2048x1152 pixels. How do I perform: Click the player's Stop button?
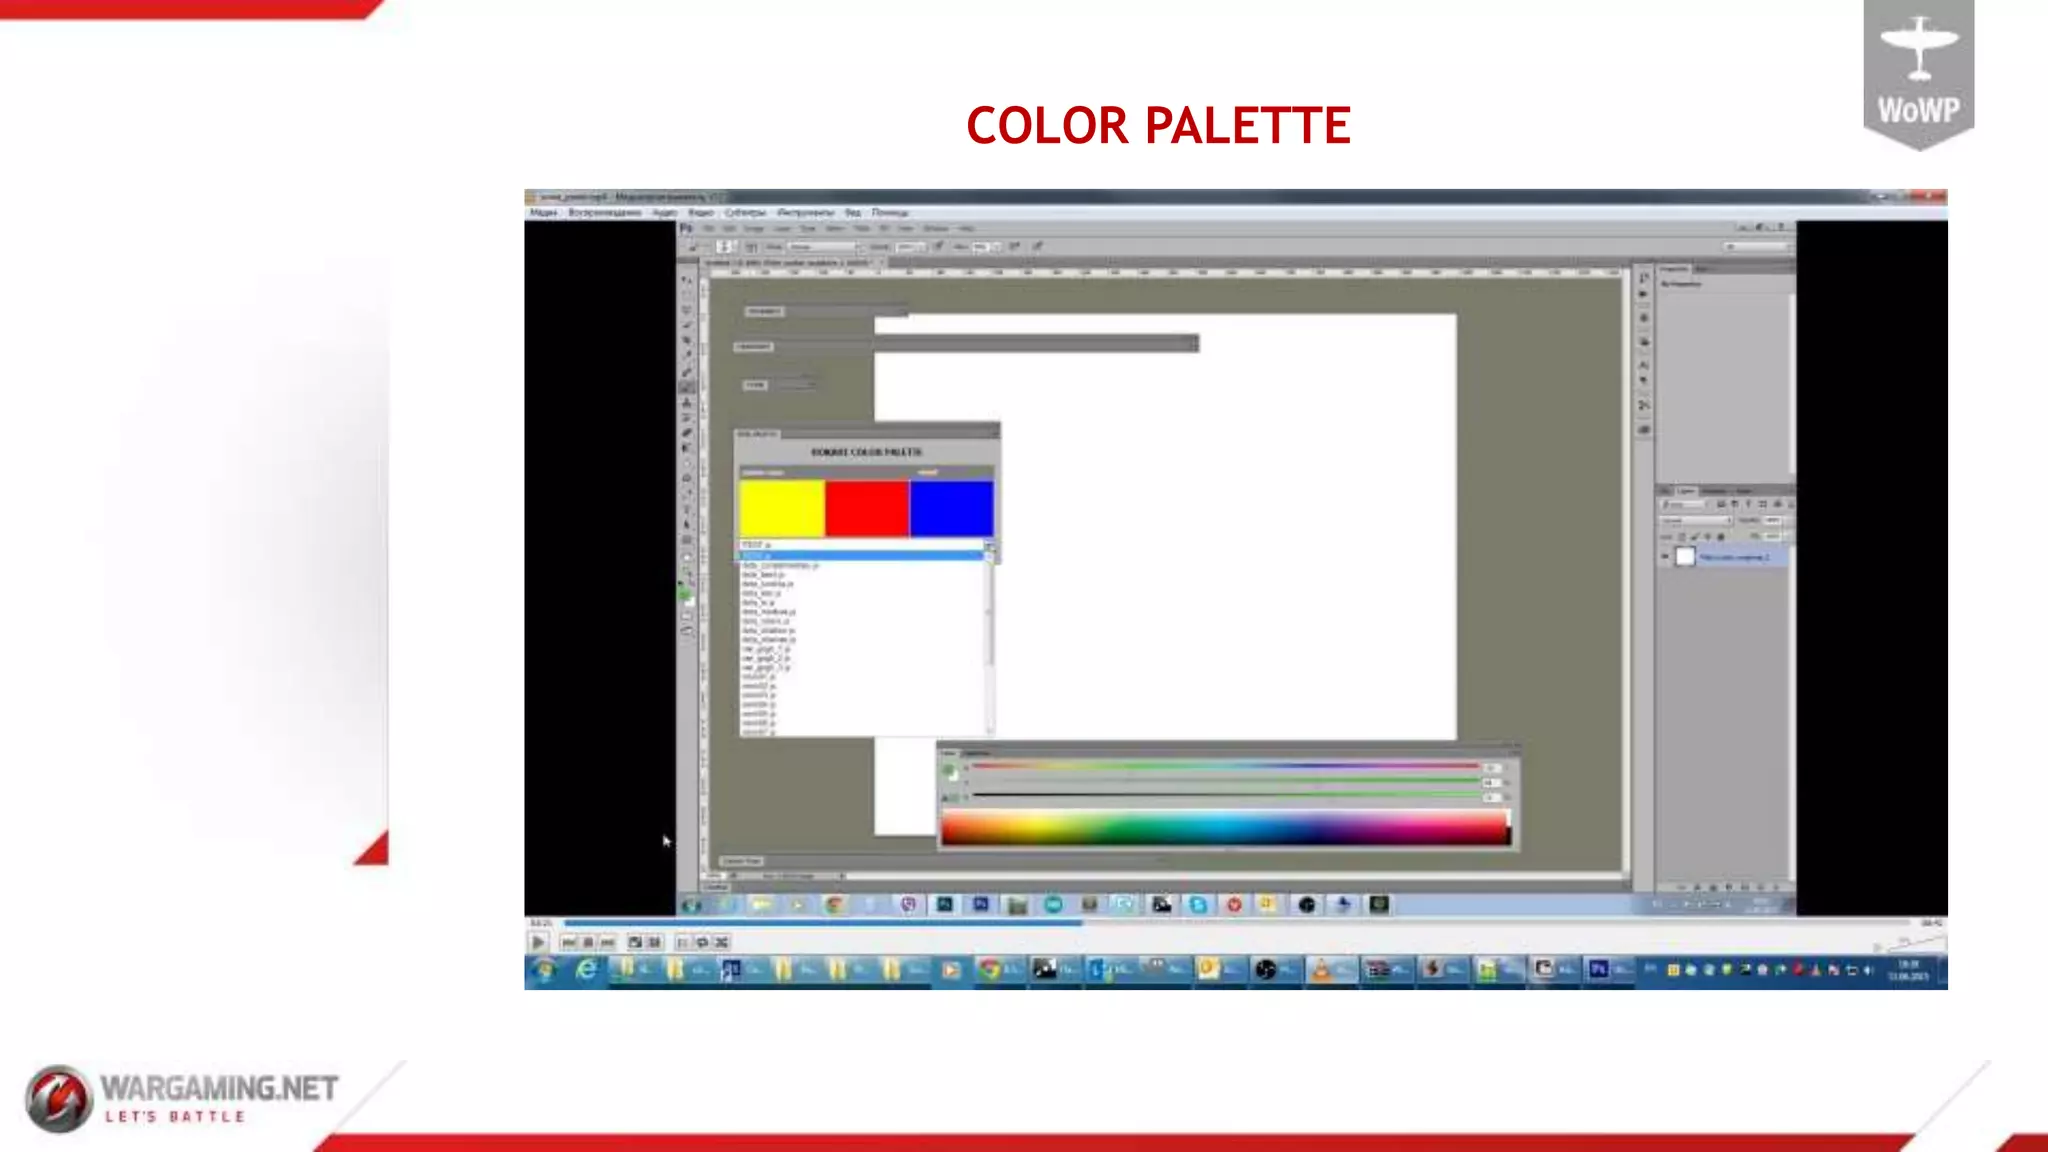(588, 942)
